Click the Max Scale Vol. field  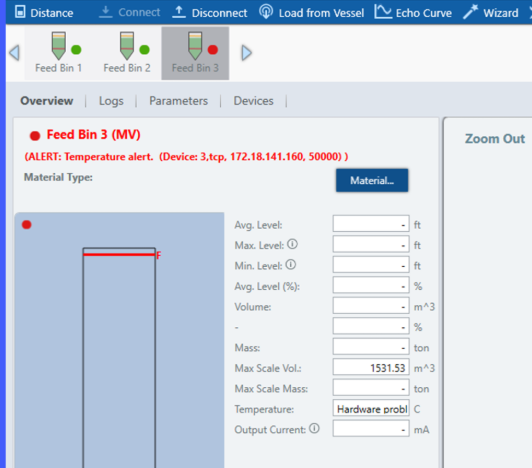(371, 368)
